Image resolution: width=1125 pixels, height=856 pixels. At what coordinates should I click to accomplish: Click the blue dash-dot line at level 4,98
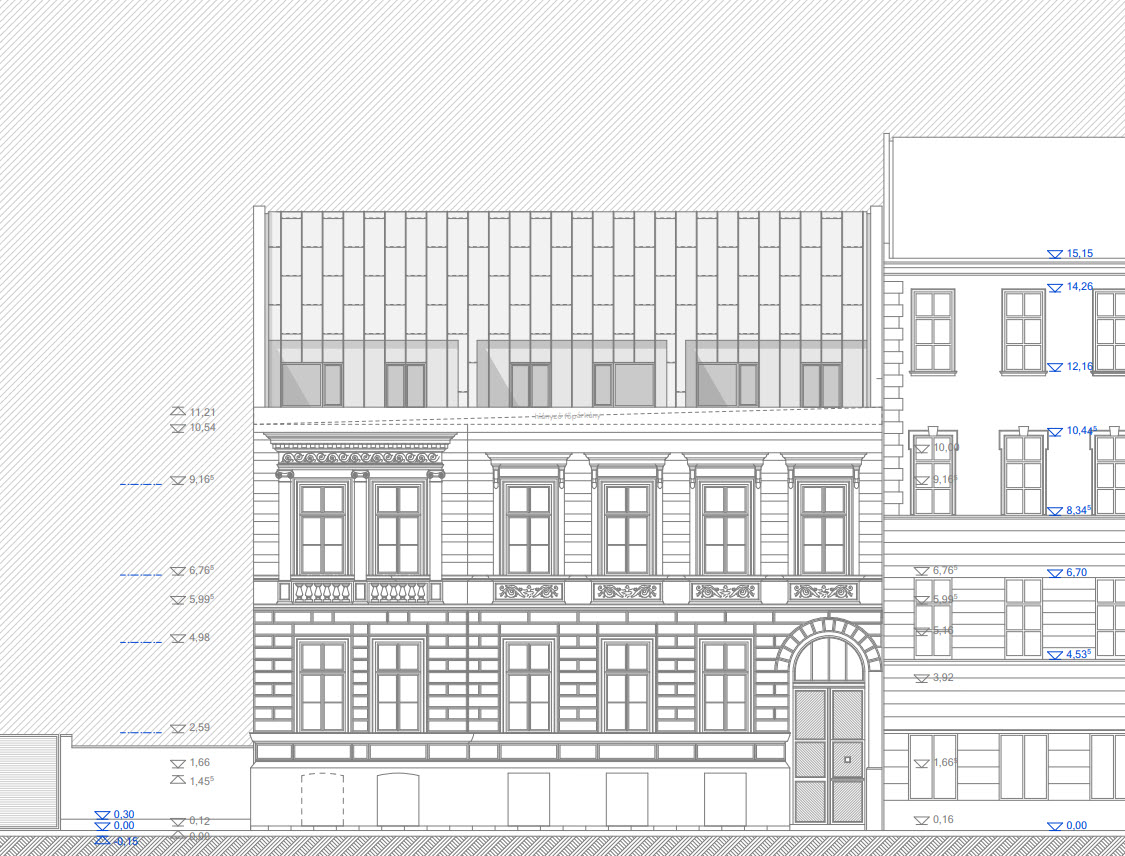(141, 642)
